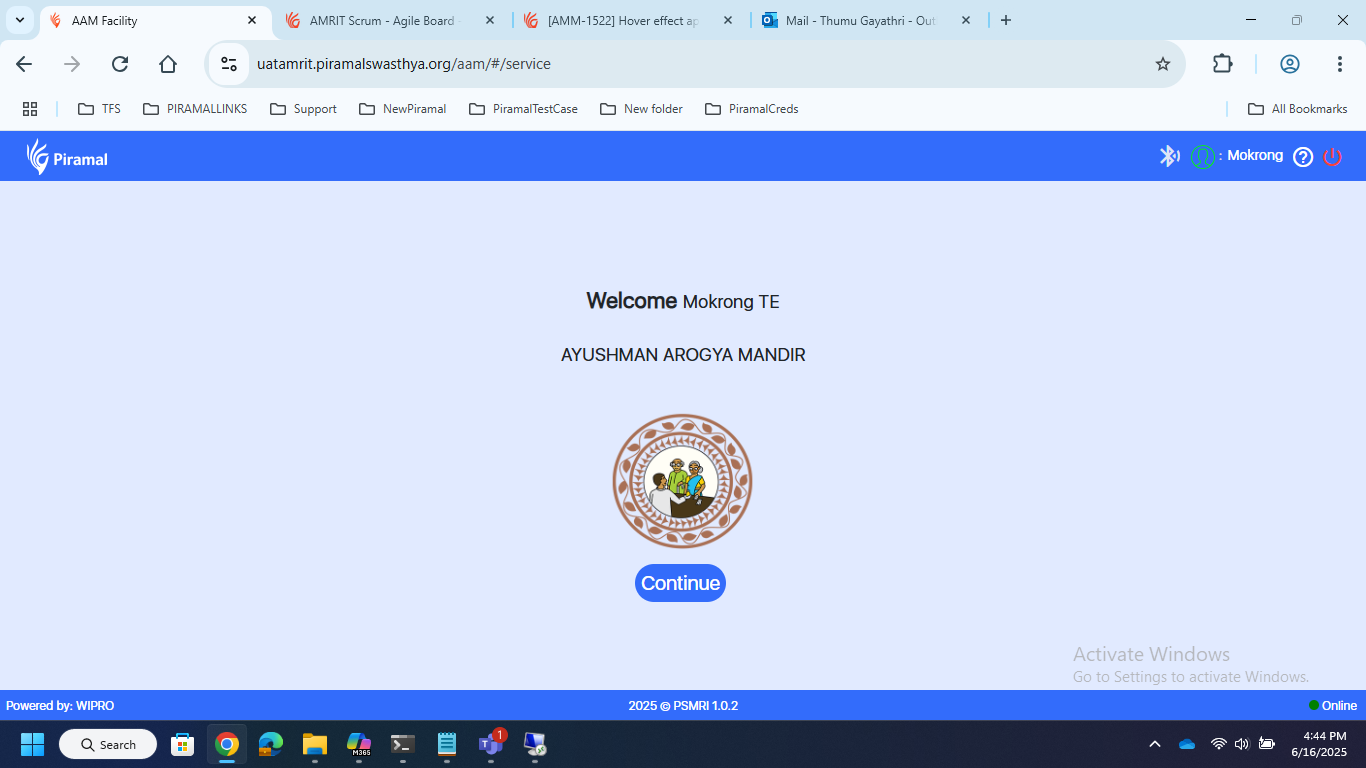Open Remote Desktop icon in taskbar
The image size is (1366, 768).
point(535,744)
